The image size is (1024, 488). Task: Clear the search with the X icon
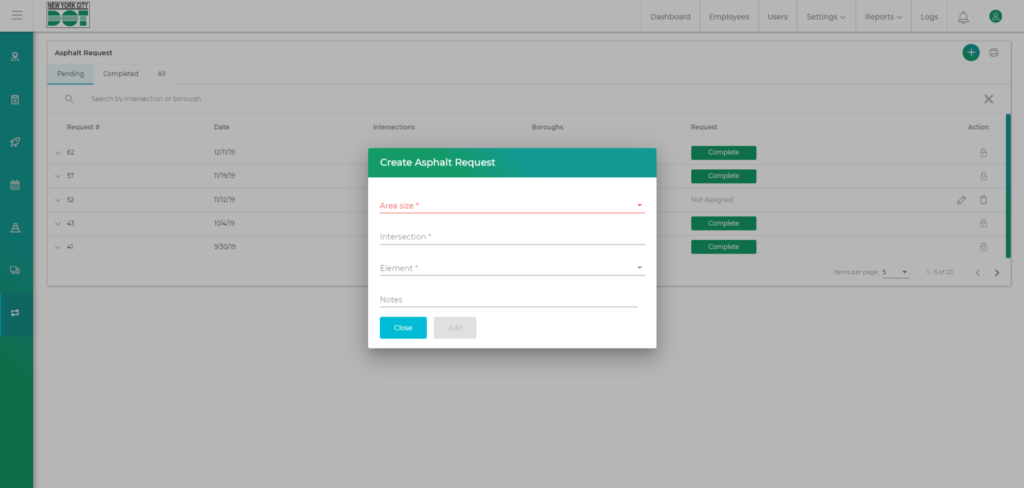[x=988, y=99]
